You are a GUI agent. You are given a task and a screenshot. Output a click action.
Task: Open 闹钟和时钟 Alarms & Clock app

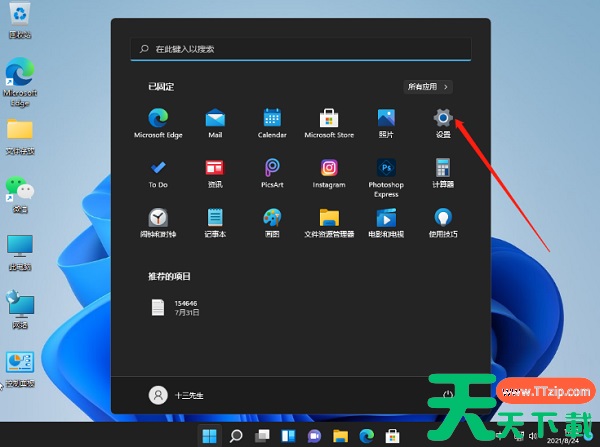[158, 223]
